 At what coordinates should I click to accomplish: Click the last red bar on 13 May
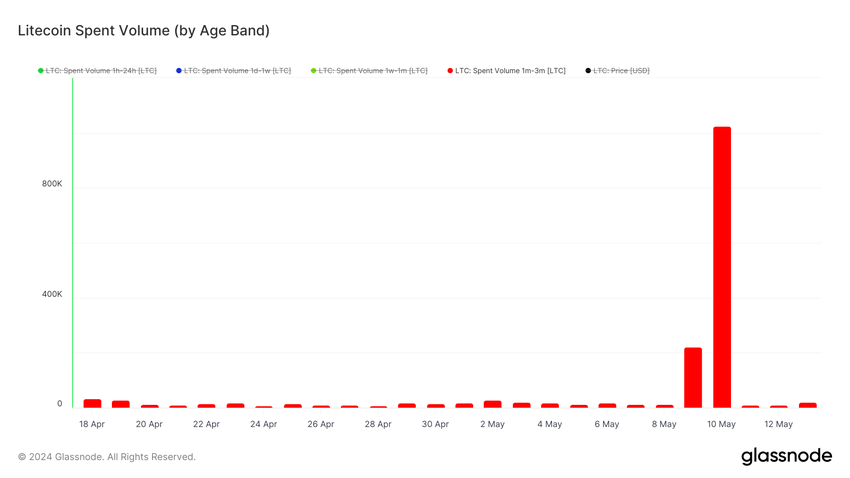(x=808, y=405)
